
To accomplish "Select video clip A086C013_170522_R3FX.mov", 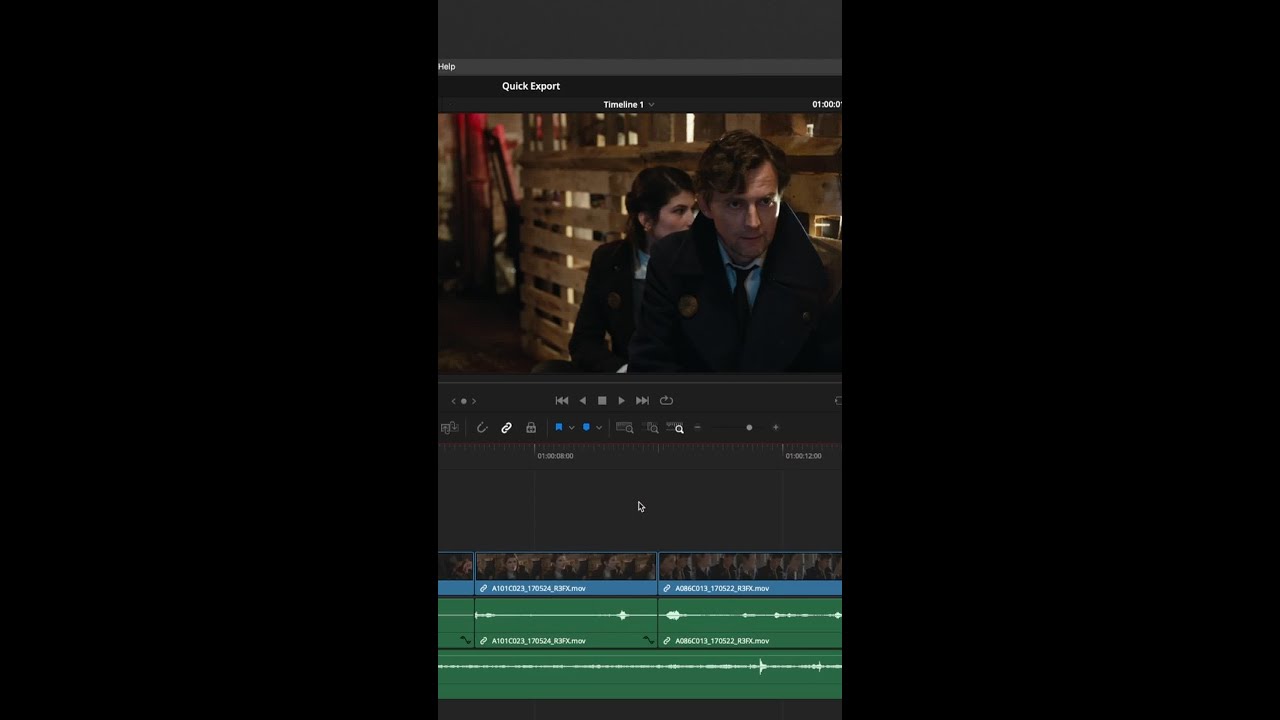I will point(750,574).
